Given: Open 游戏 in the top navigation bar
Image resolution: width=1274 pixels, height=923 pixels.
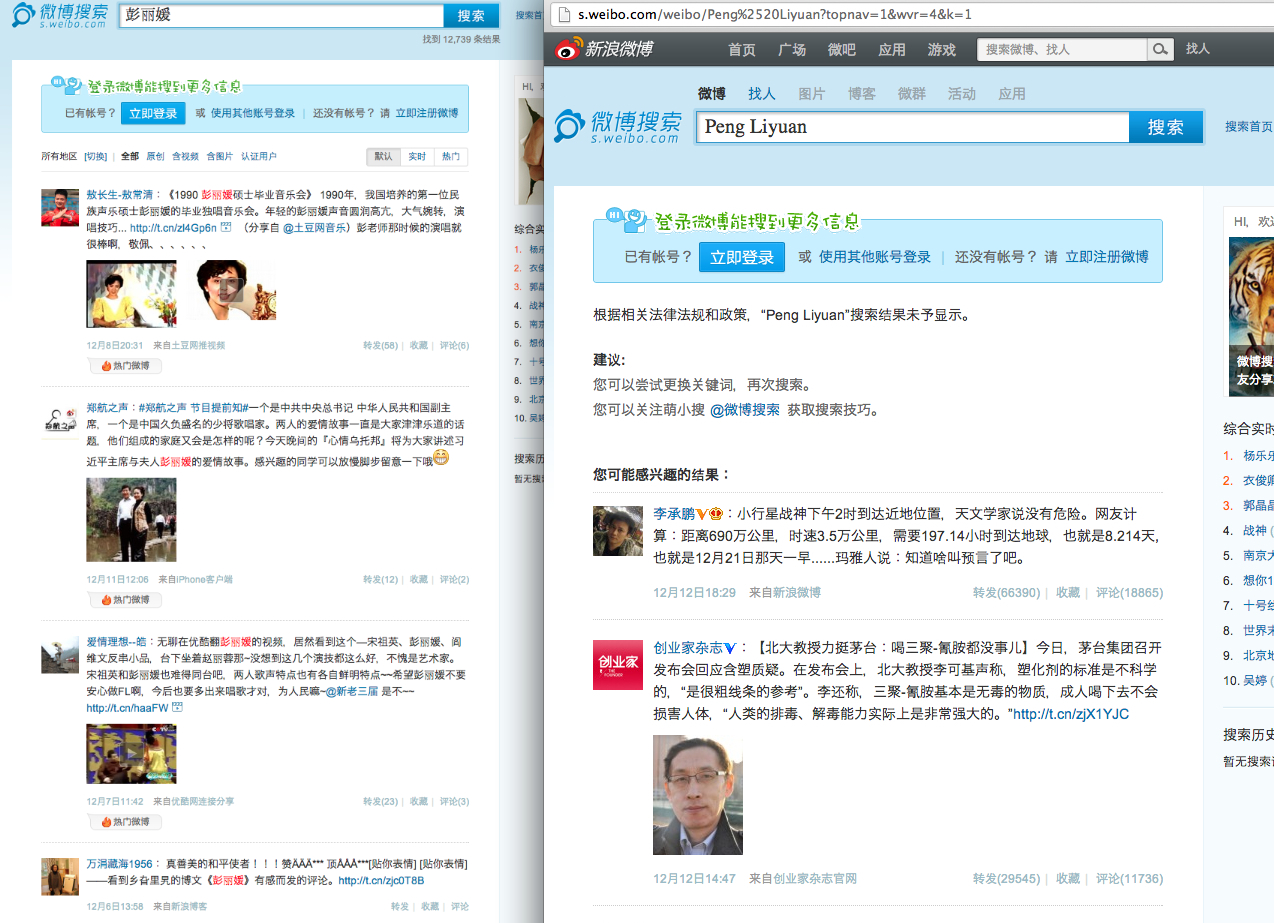Looking at the screenshot, I should coord(942,50).
